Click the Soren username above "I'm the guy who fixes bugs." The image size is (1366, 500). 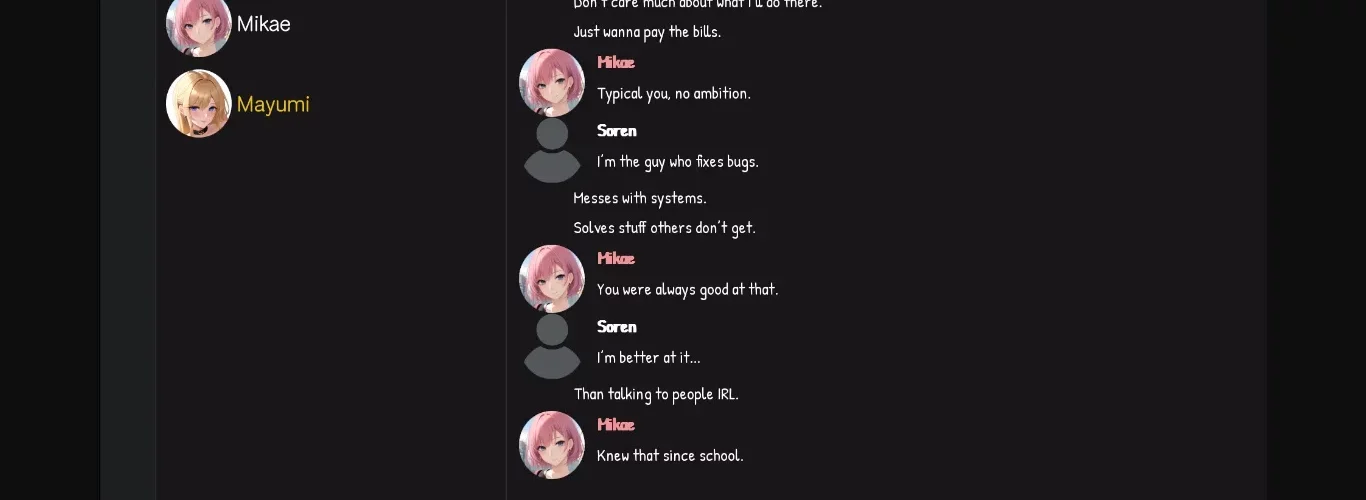click(617, 130)
